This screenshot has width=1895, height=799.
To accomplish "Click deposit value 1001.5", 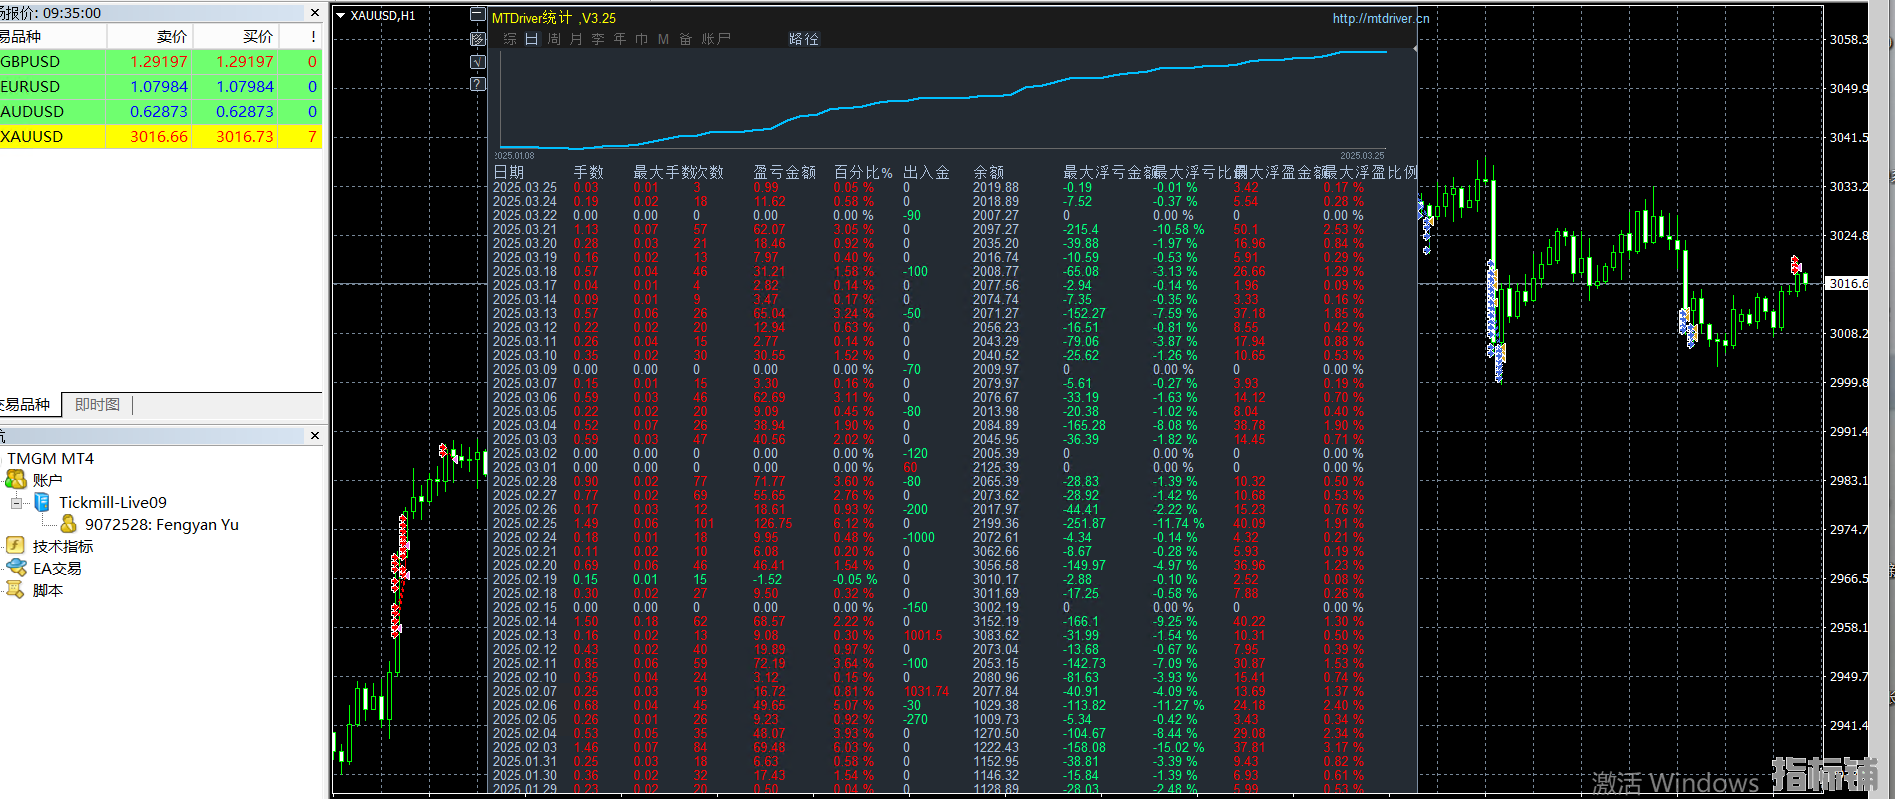I will point(923,635).
